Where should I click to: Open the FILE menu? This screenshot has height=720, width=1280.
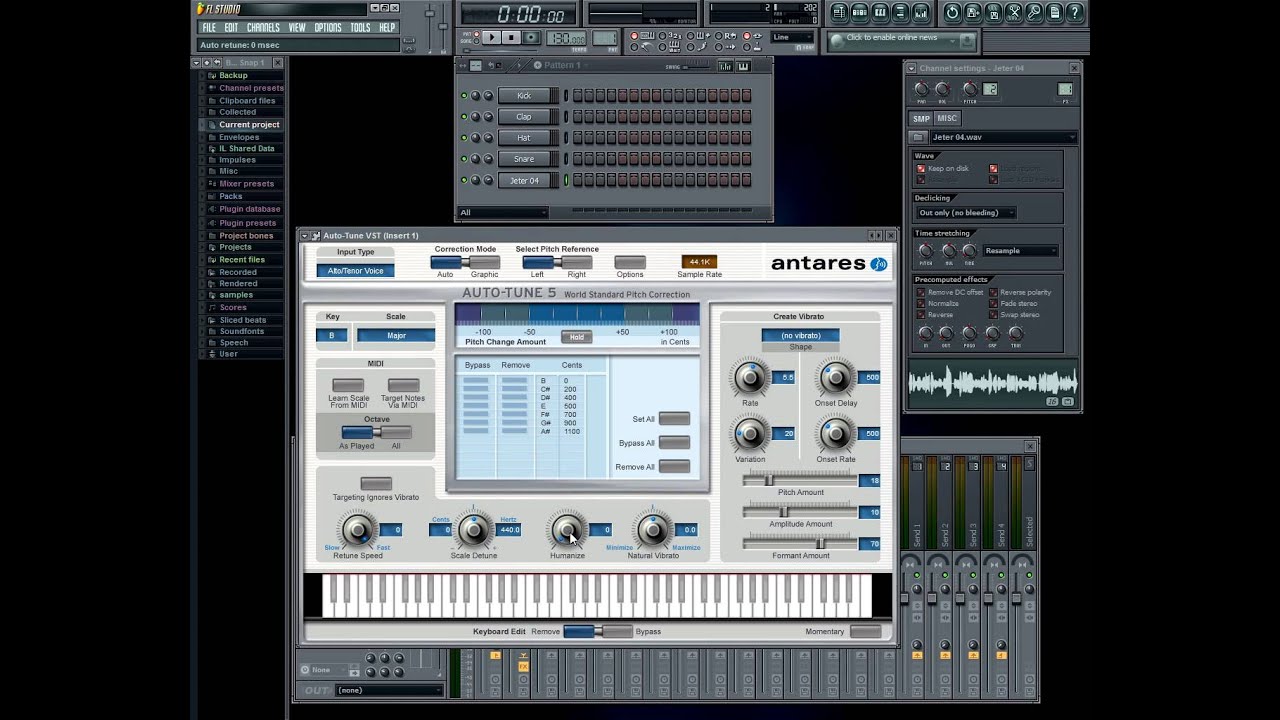point(209,28)
